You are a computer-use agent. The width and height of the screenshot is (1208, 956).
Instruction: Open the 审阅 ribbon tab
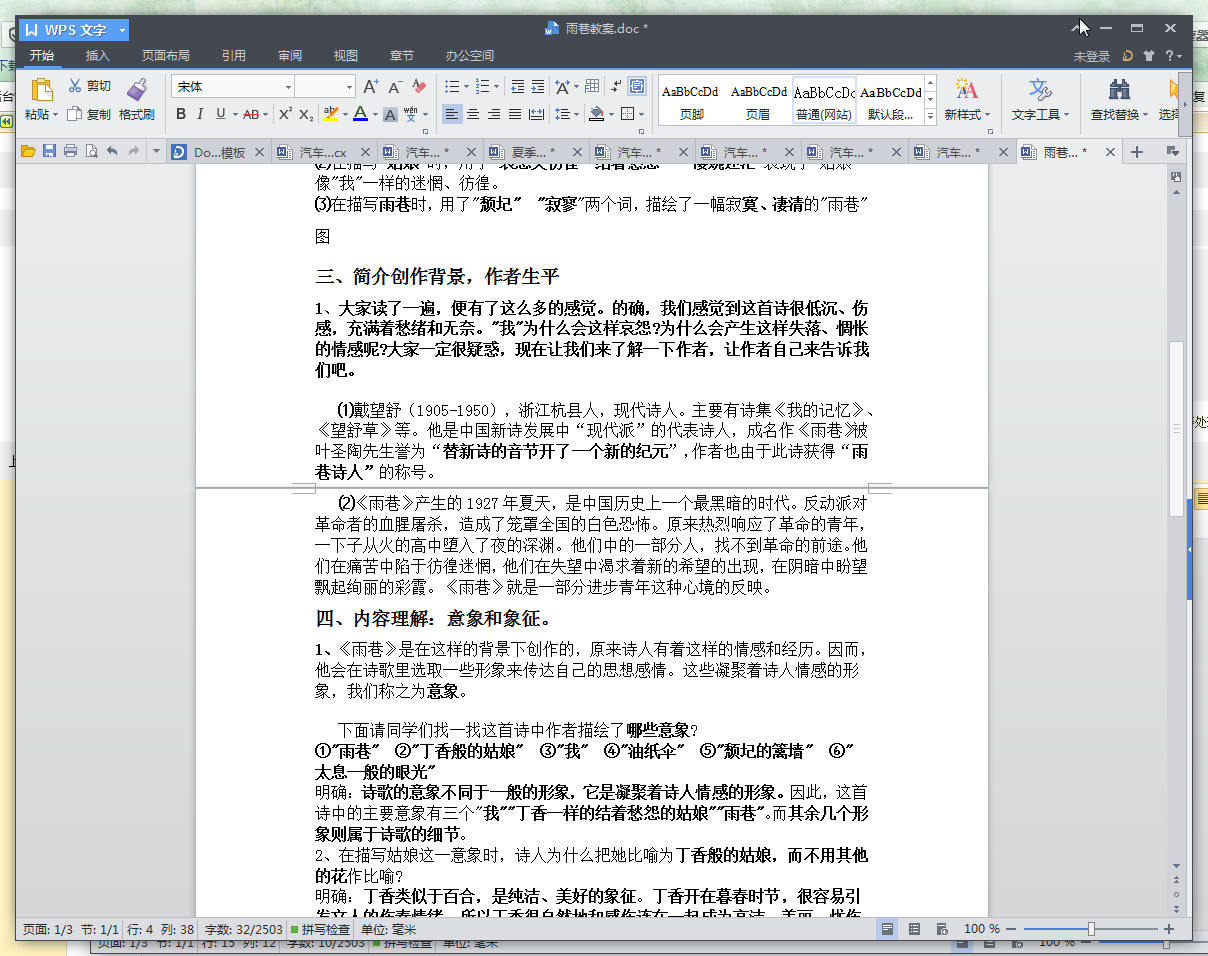290,56
